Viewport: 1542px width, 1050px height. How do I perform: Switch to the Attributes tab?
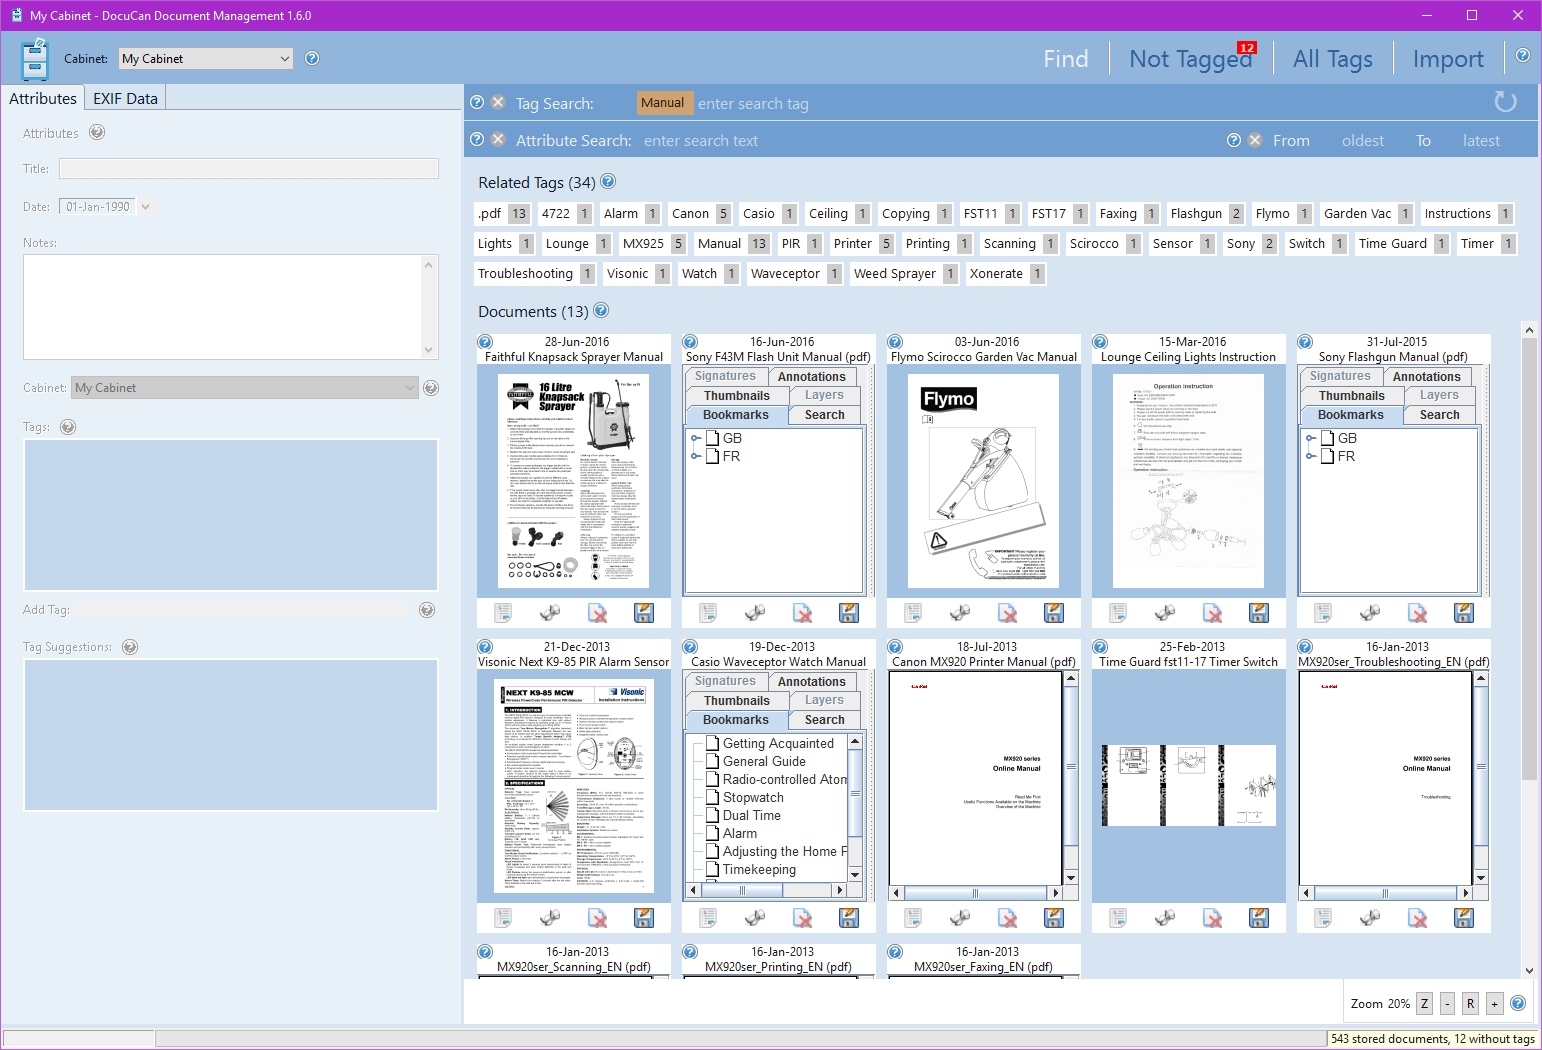pos(43,98)
